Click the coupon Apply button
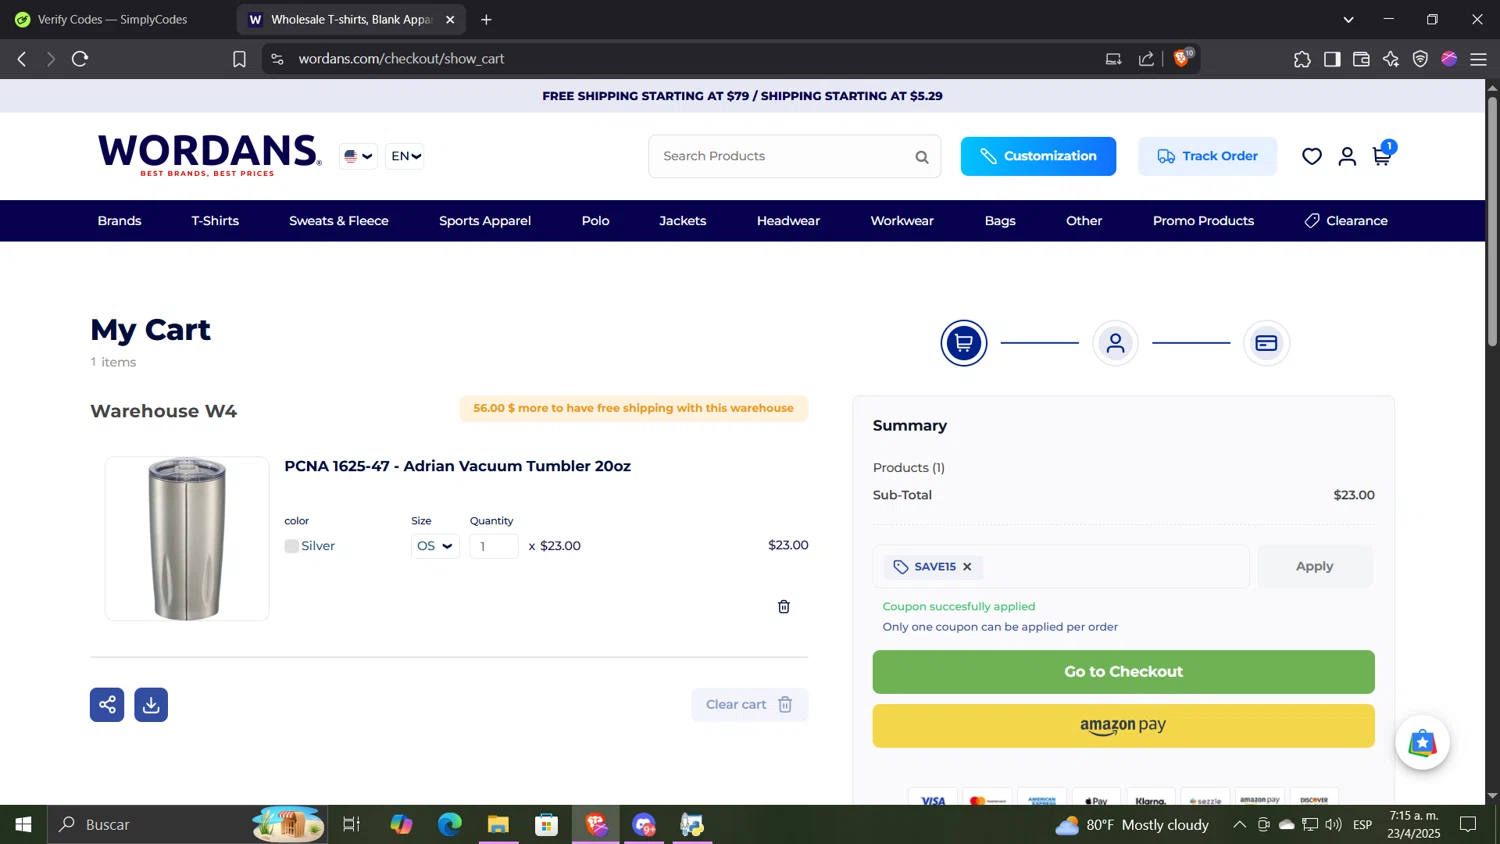Screen dimensions: 1500x844 (x=1314, y=567)
